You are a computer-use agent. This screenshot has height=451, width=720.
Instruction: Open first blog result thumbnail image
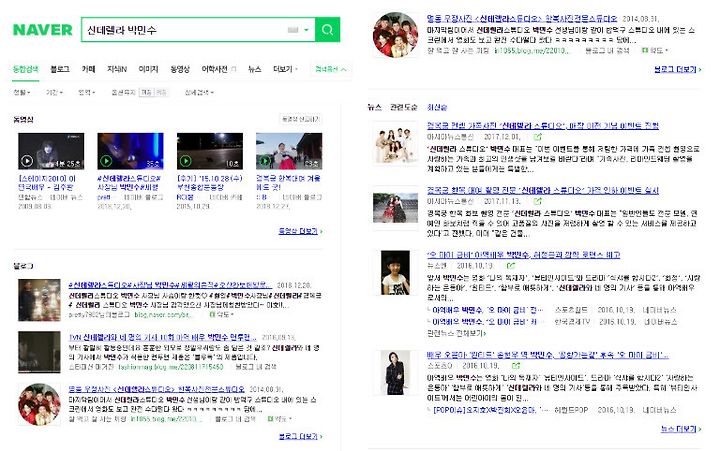click(39, 300)
